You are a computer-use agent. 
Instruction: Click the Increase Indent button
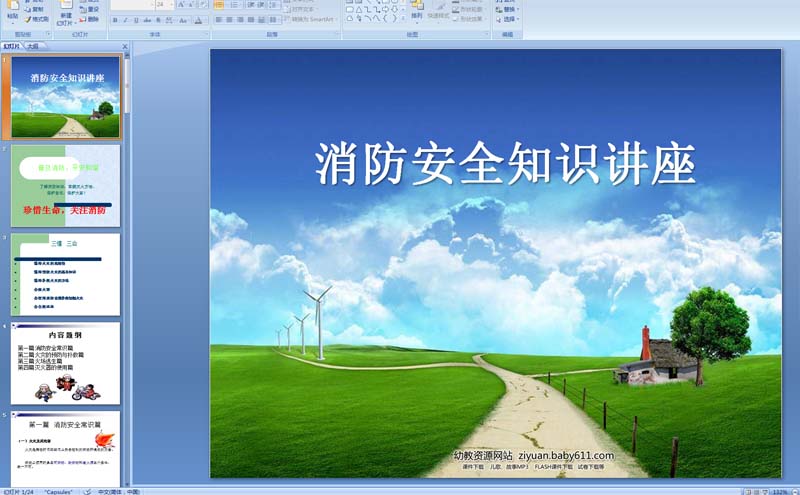tap(262, 5)
